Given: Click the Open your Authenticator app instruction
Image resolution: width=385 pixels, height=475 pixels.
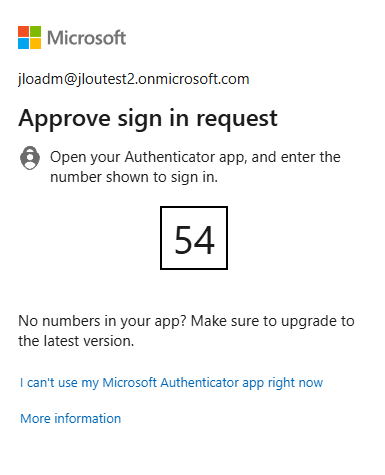Looking at the screenshot, I should pos(195,157).
